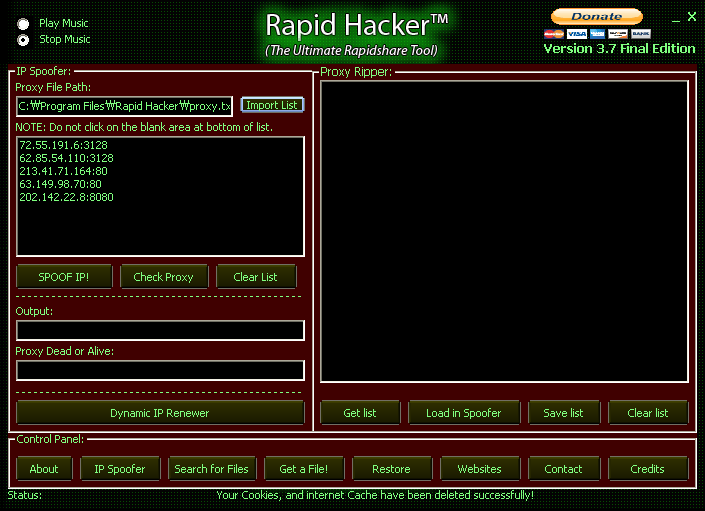705x511 pixels.
Task: Select proxy 62.85.54.110:3128 in list
Action: pyautogui.click(x=66, y=158)
